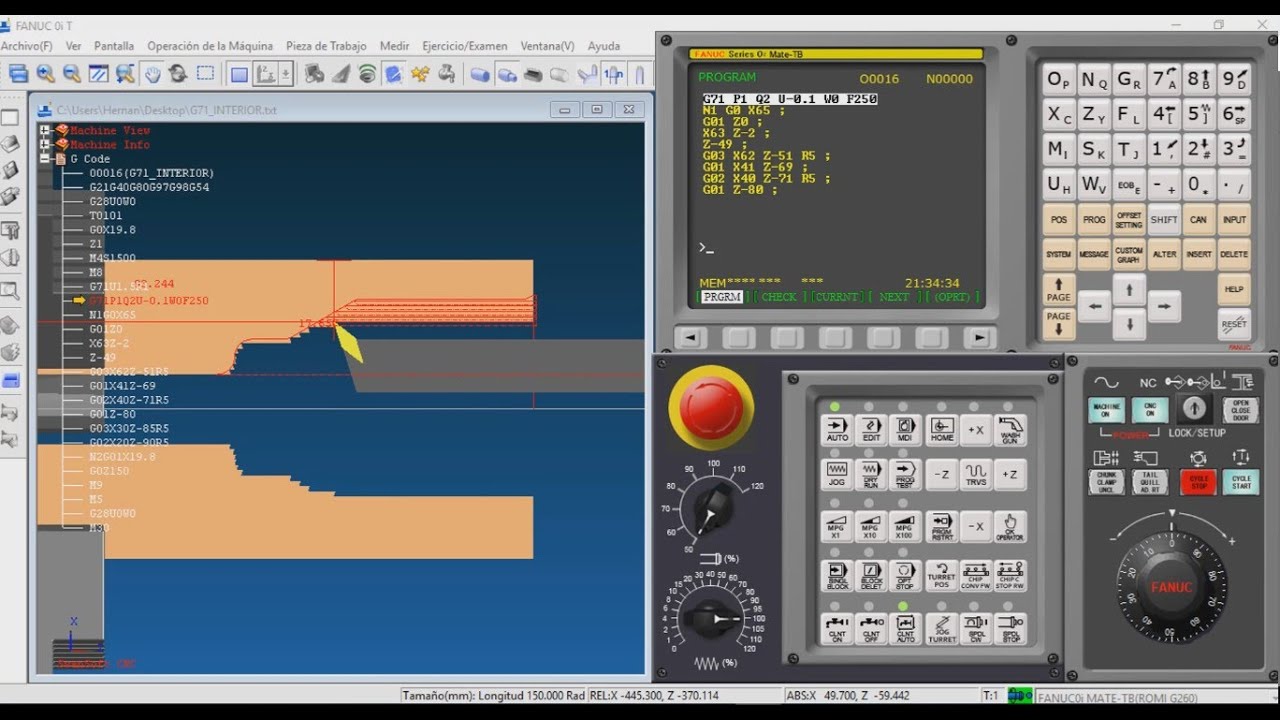Click the RESET key on keypad
Viewport: 1280px width, 720px height.
coord(1235,324)
